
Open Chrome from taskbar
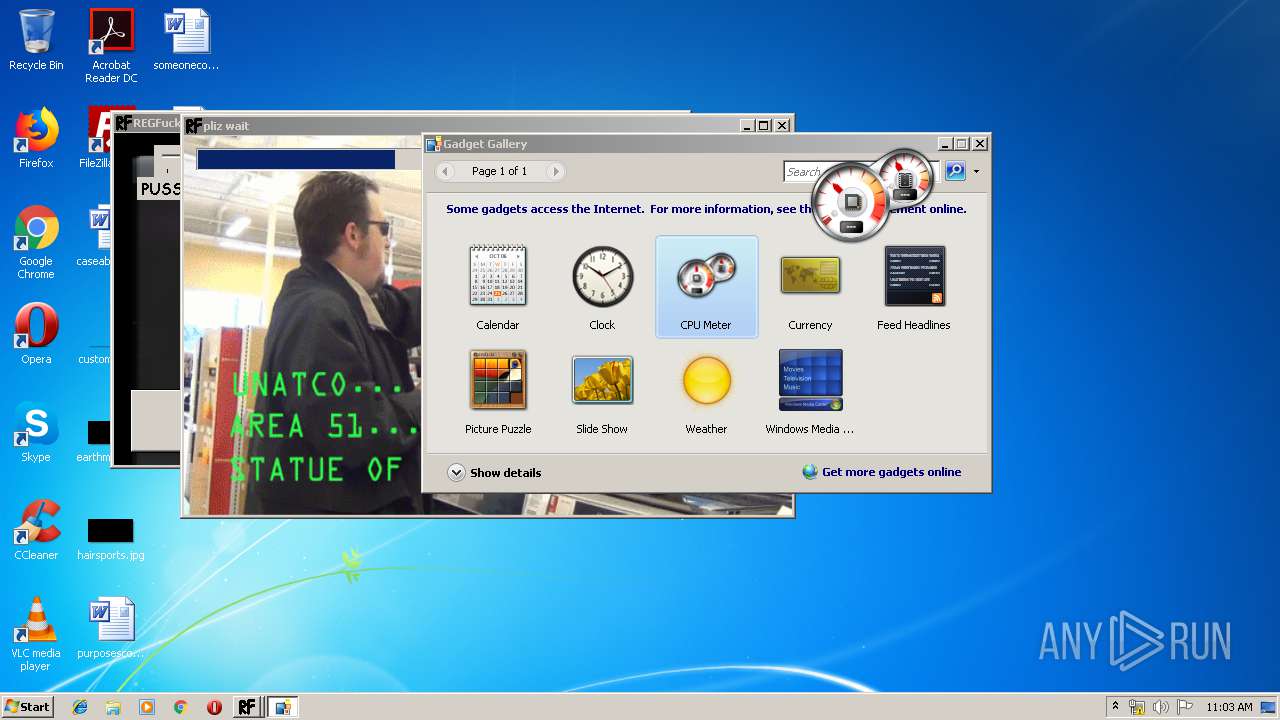(180, 707)
